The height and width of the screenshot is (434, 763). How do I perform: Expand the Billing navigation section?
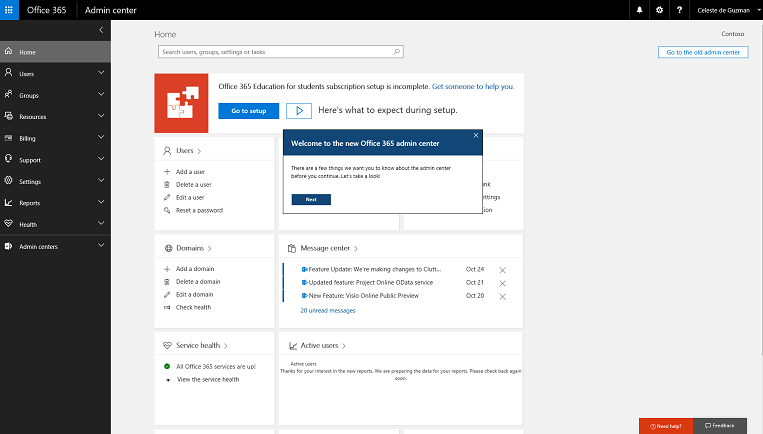pos(101,138)
